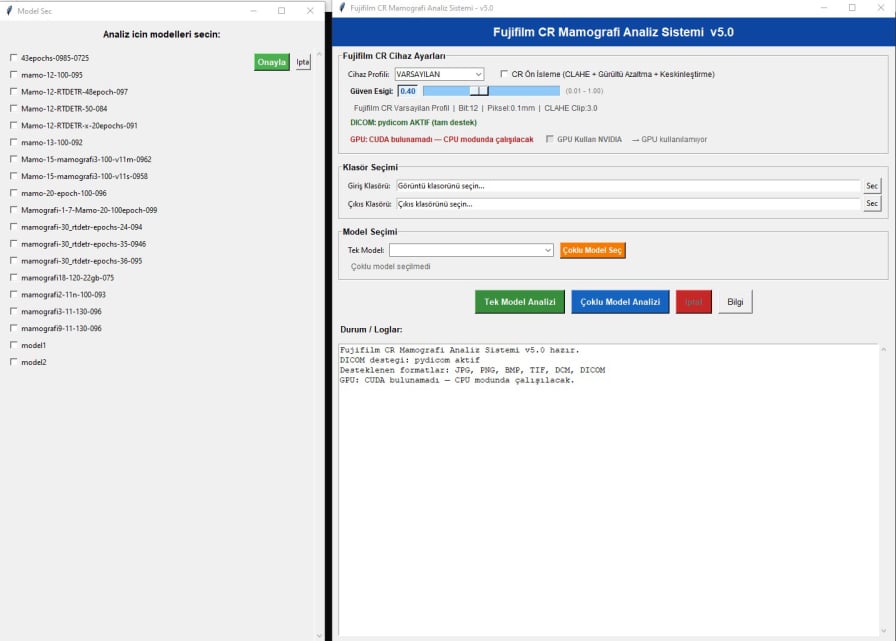
Task: Click the 'Çoklu model seçilmedi' status text
Action: (x=390, y=266)
